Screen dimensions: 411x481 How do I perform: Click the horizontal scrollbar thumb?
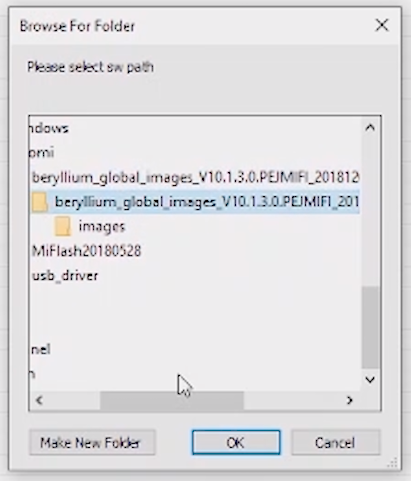(x=172, y=400)
